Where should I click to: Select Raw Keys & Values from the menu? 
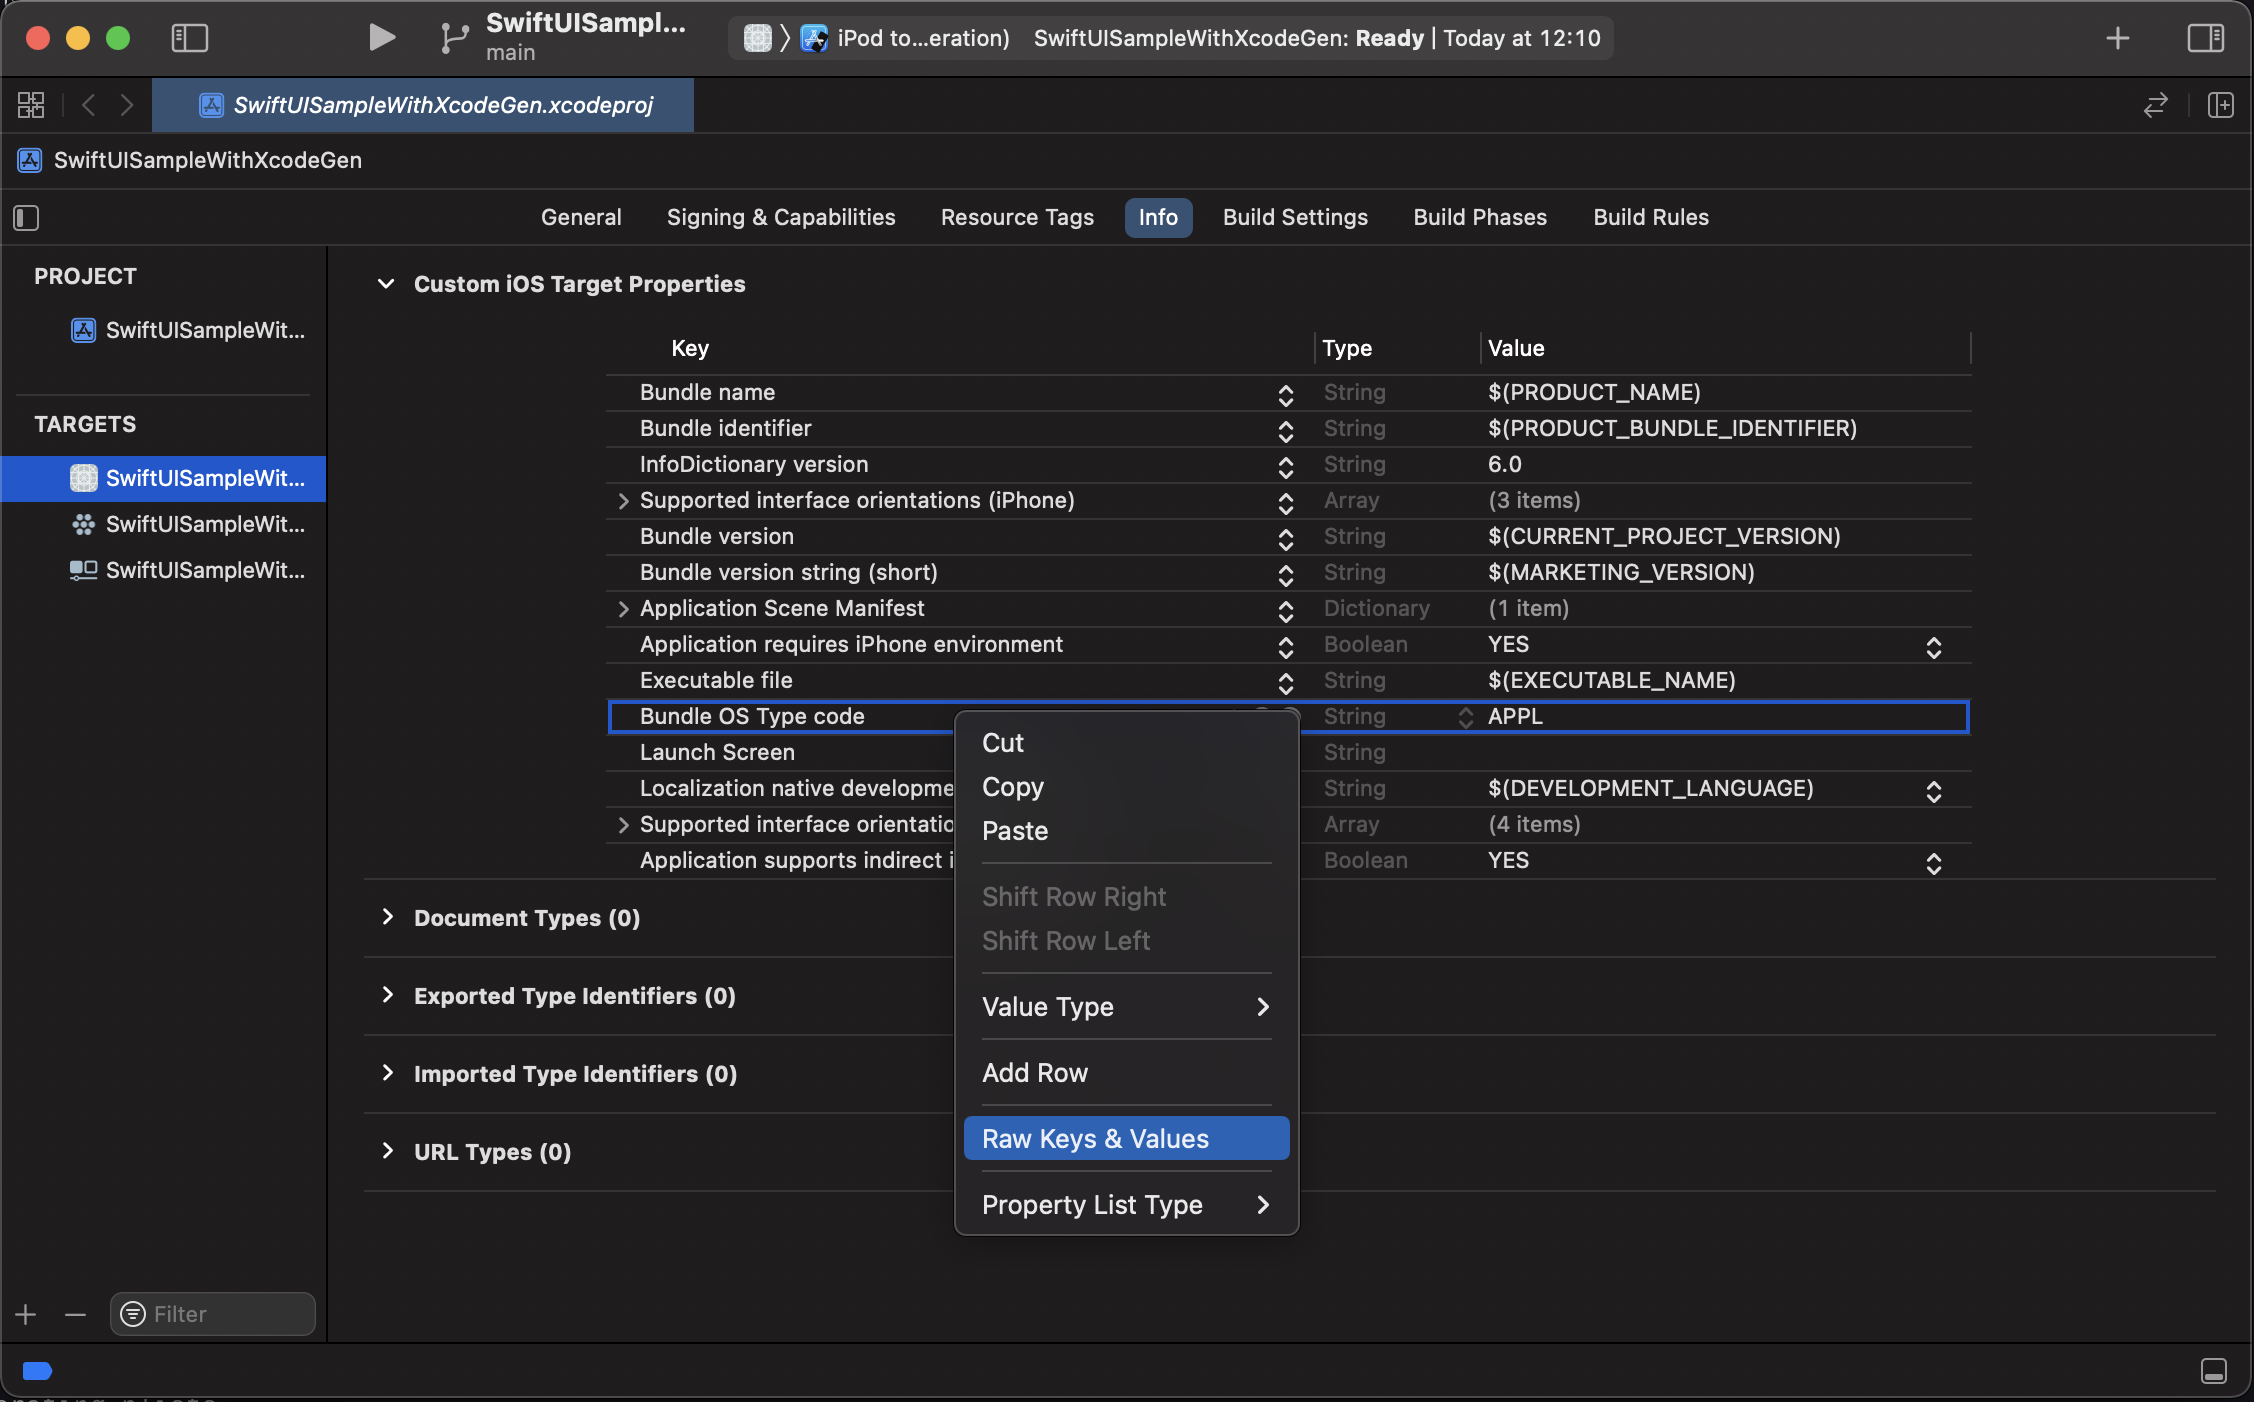(1095, 1138)
